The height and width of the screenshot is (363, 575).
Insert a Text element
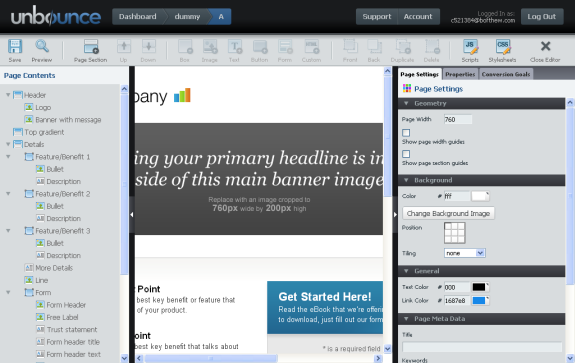point(234,51)
